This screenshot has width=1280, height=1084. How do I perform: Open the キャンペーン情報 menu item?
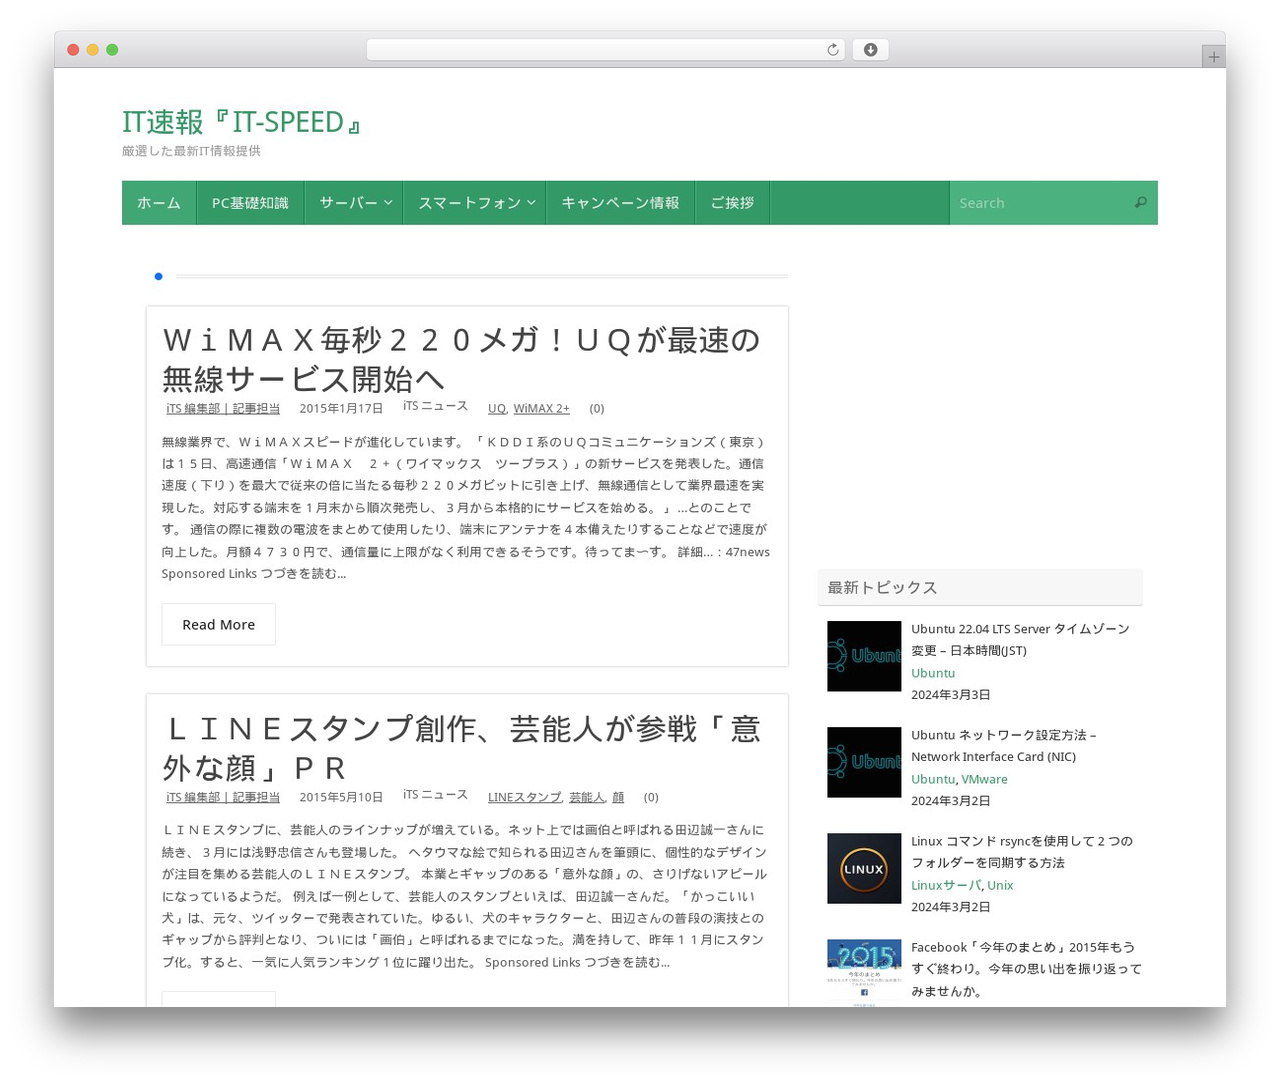pos(620,203)
